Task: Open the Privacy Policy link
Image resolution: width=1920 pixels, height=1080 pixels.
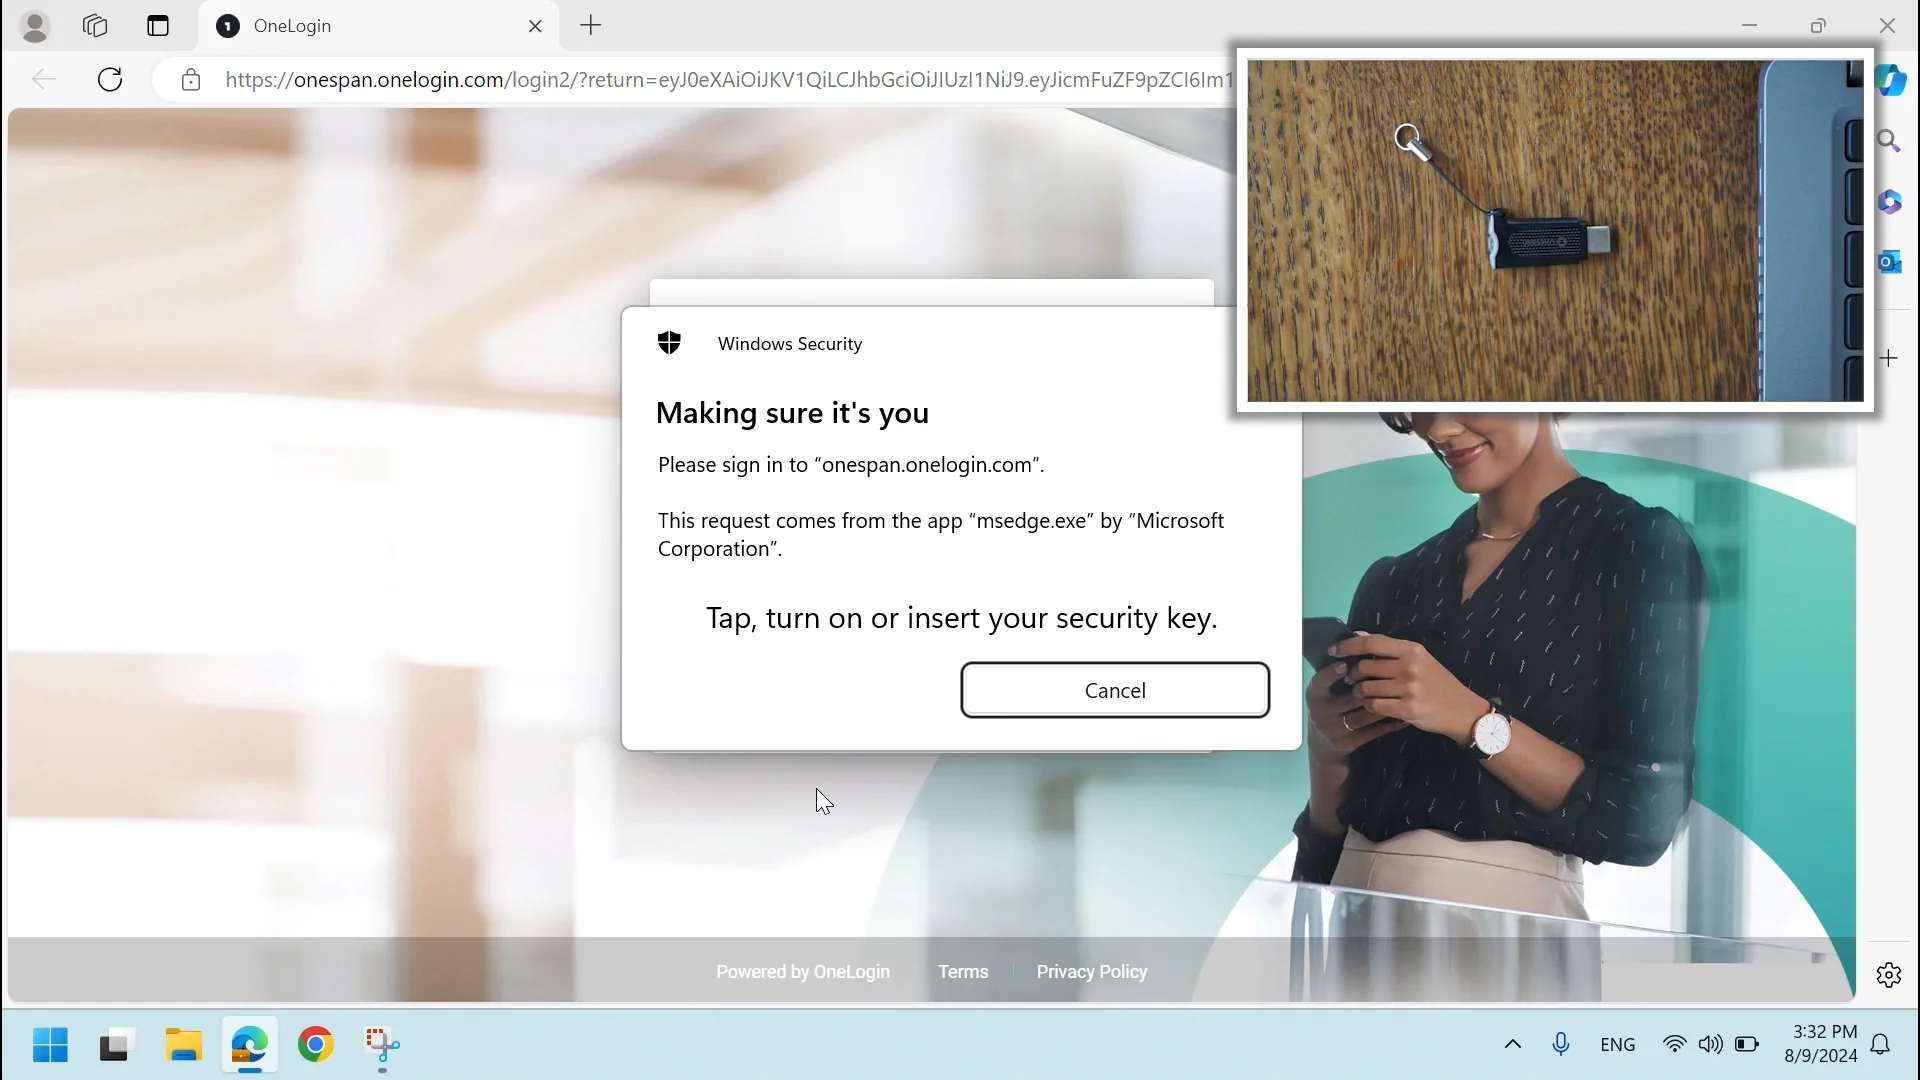Action: (1091, 972)
